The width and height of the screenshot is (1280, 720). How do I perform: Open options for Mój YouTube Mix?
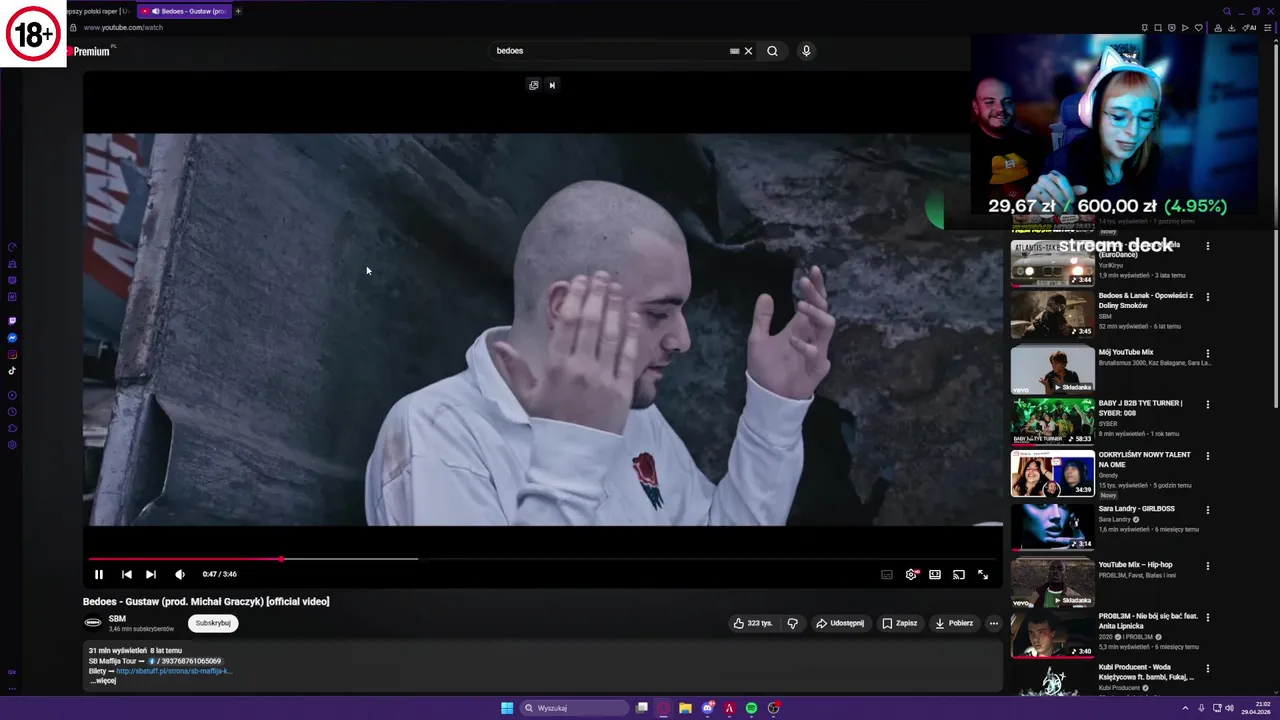coord(1207,353)
